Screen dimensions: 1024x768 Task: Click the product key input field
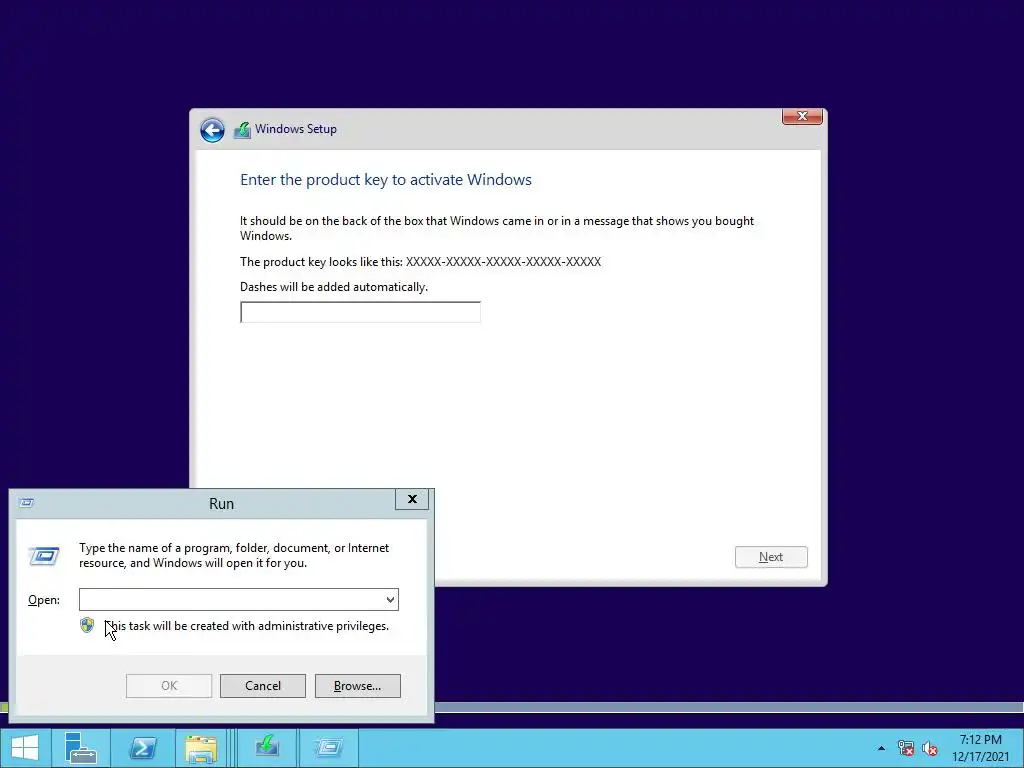pyautogui.click(x=360, y=312)
